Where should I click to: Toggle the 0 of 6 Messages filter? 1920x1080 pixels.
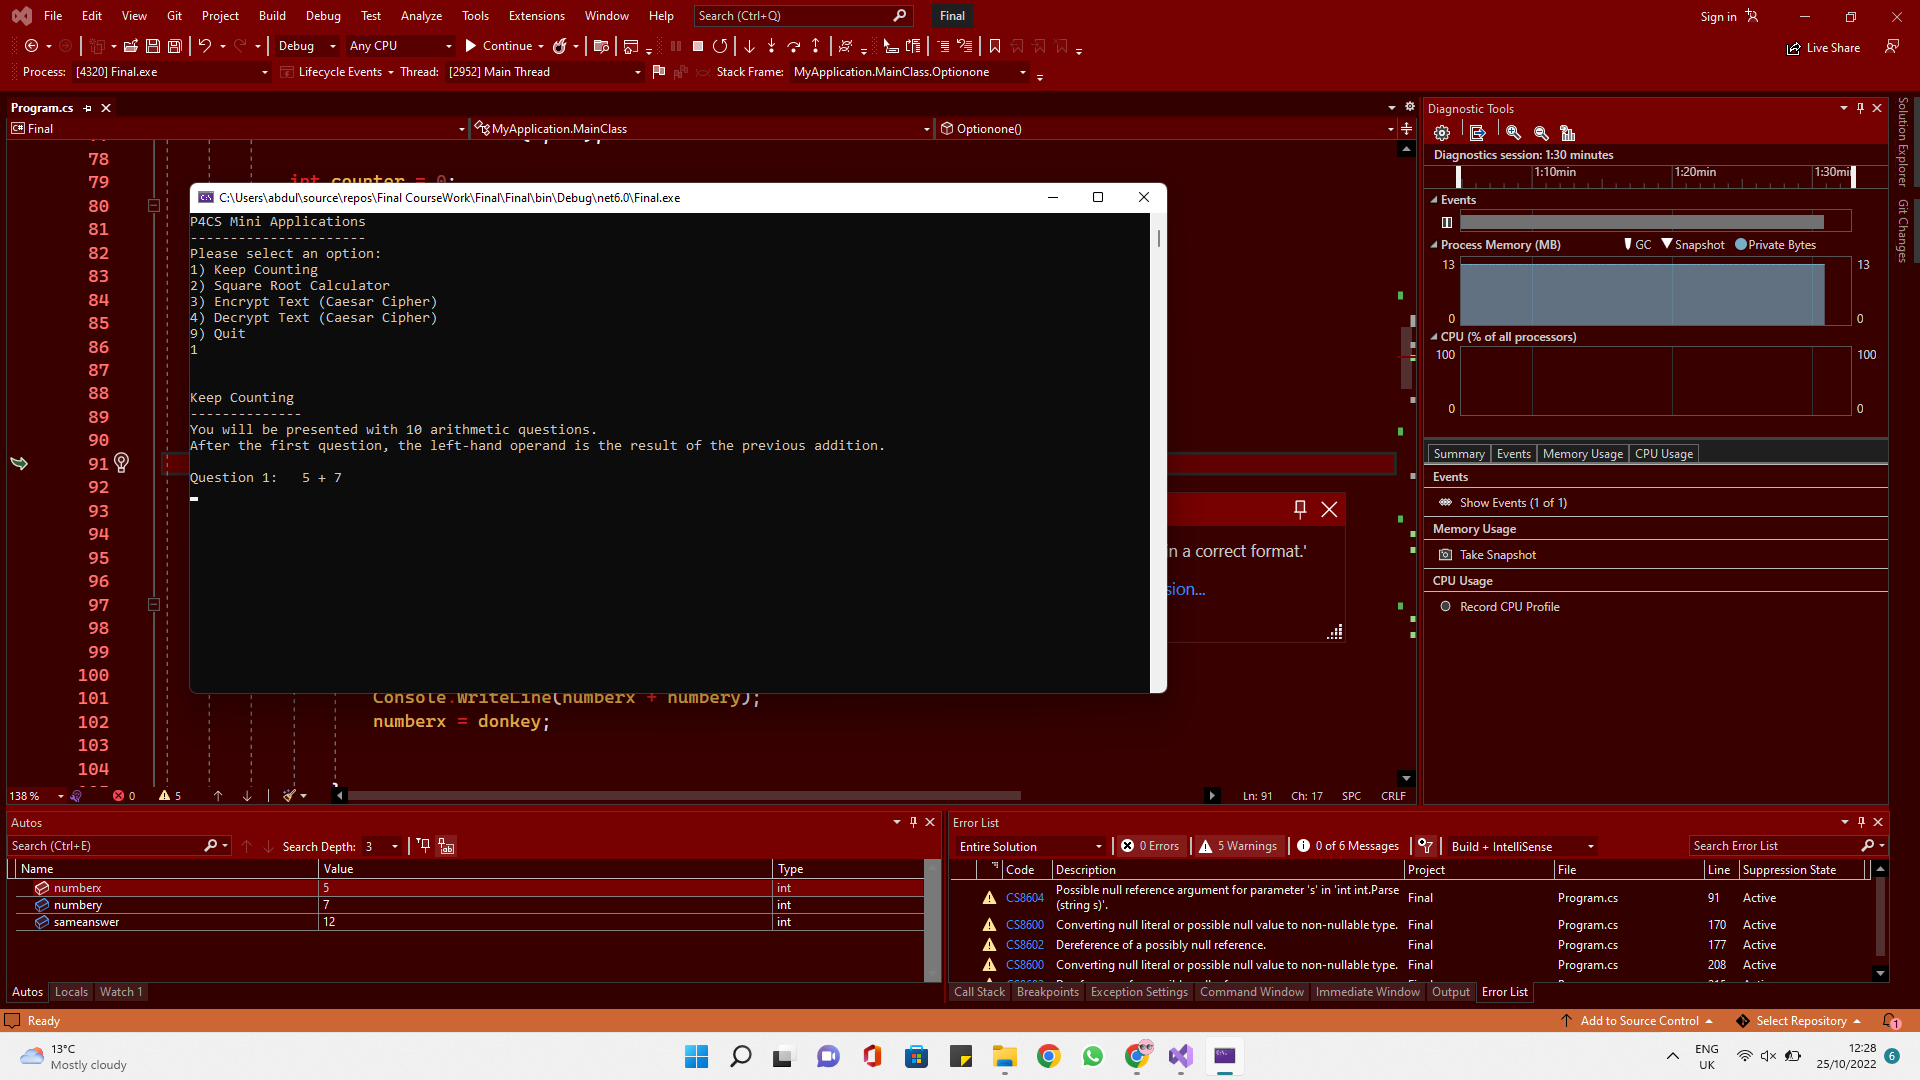point(1348,846)
